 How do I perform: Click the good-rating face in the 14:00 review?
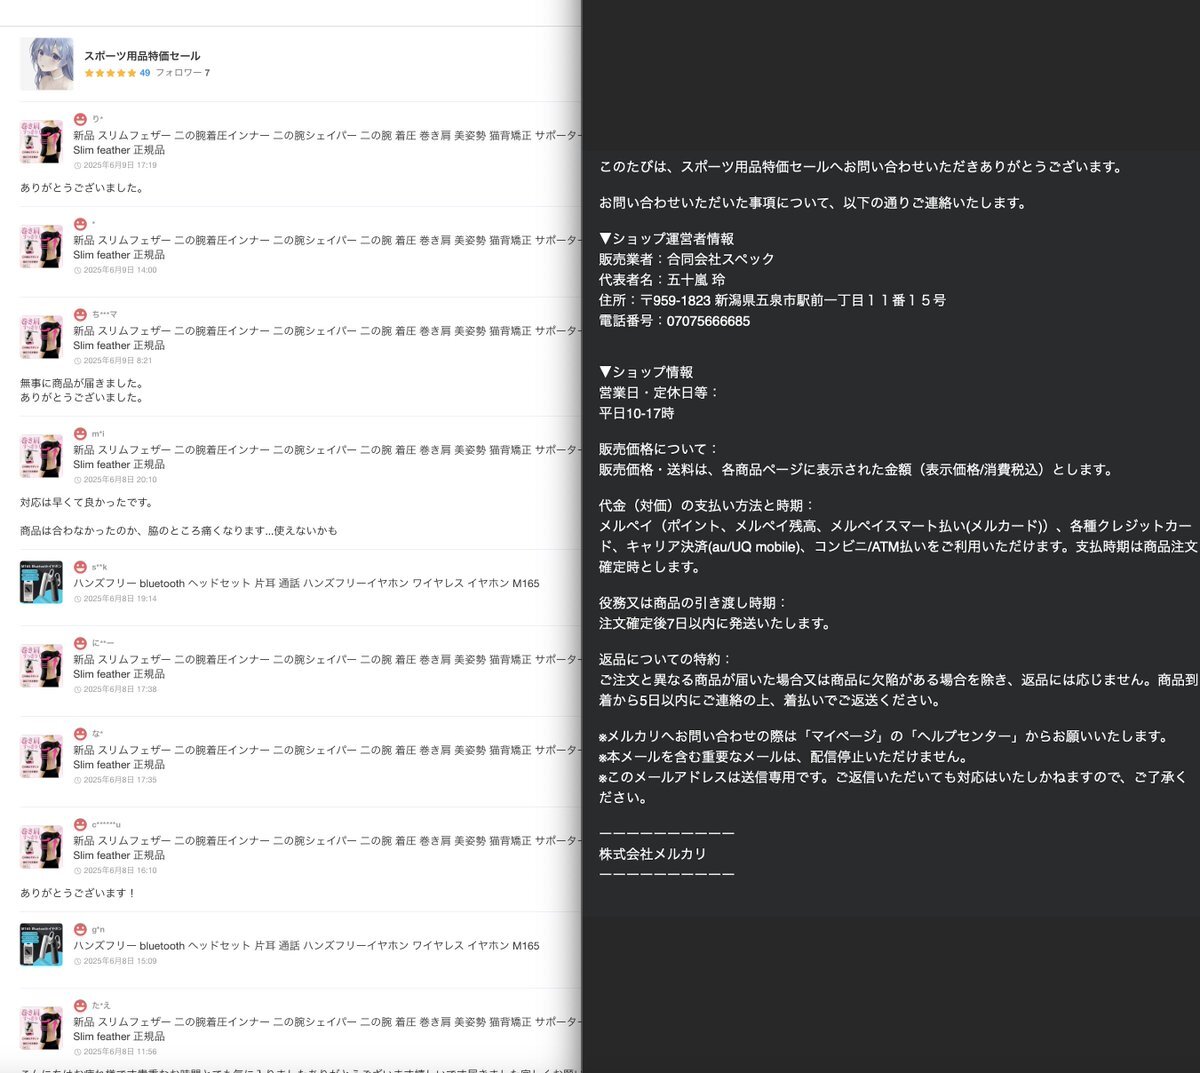tap(80, 224)
